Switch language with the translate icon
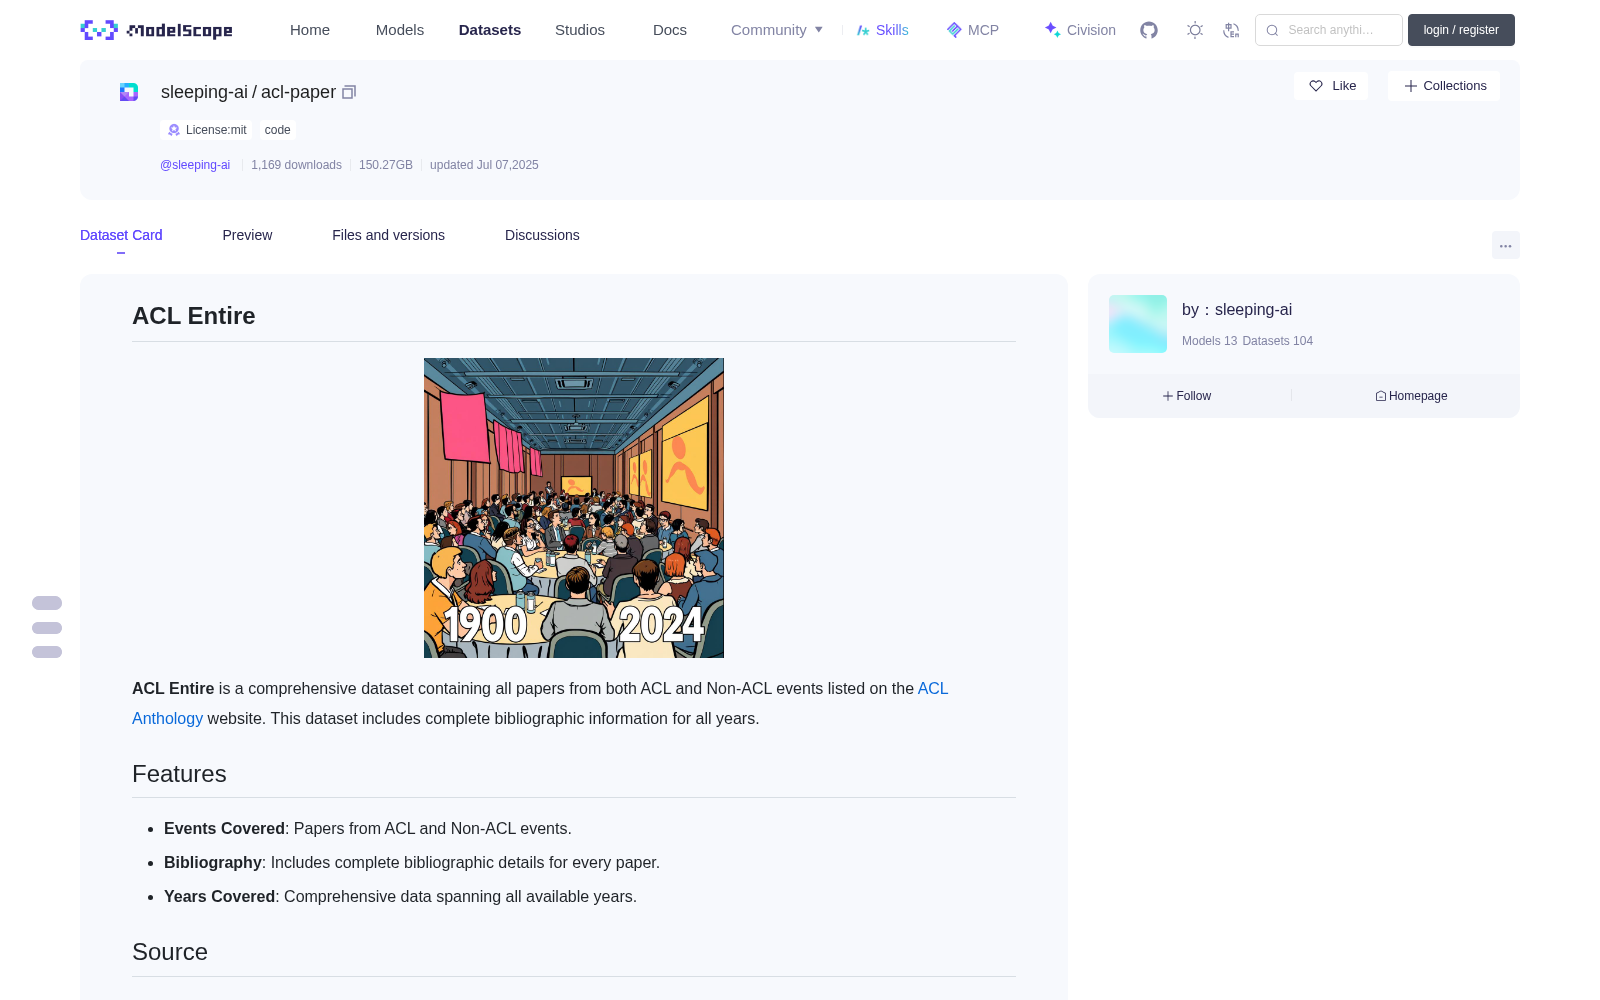 1231,30
